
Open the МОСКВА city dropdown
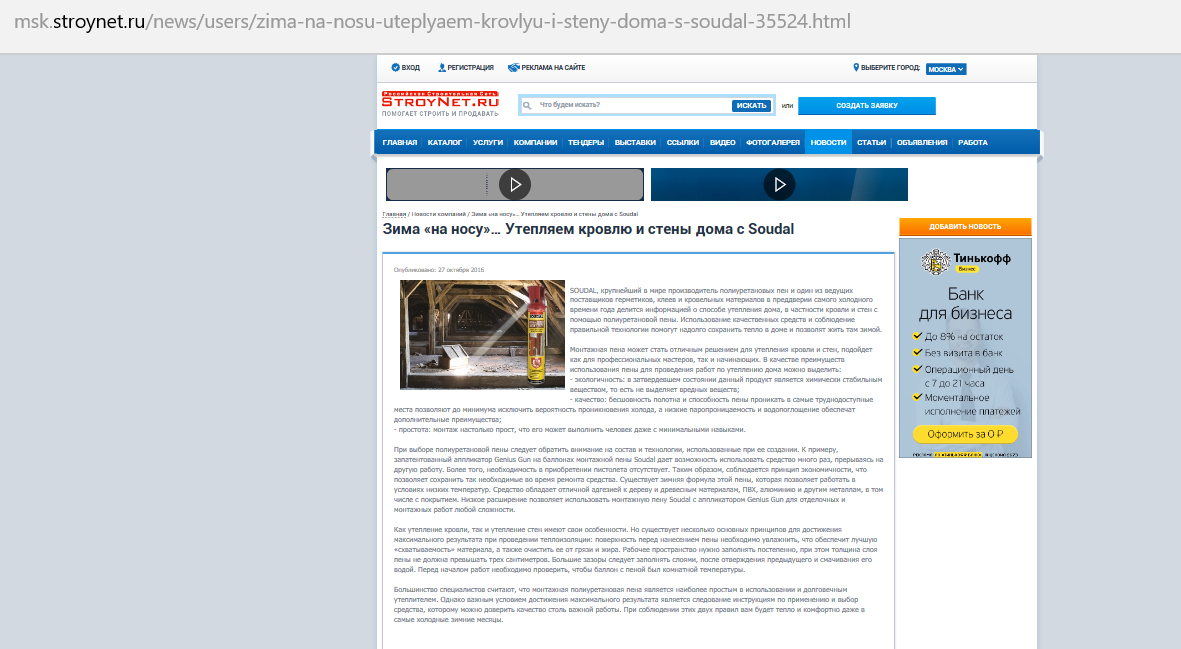[946, 69]
